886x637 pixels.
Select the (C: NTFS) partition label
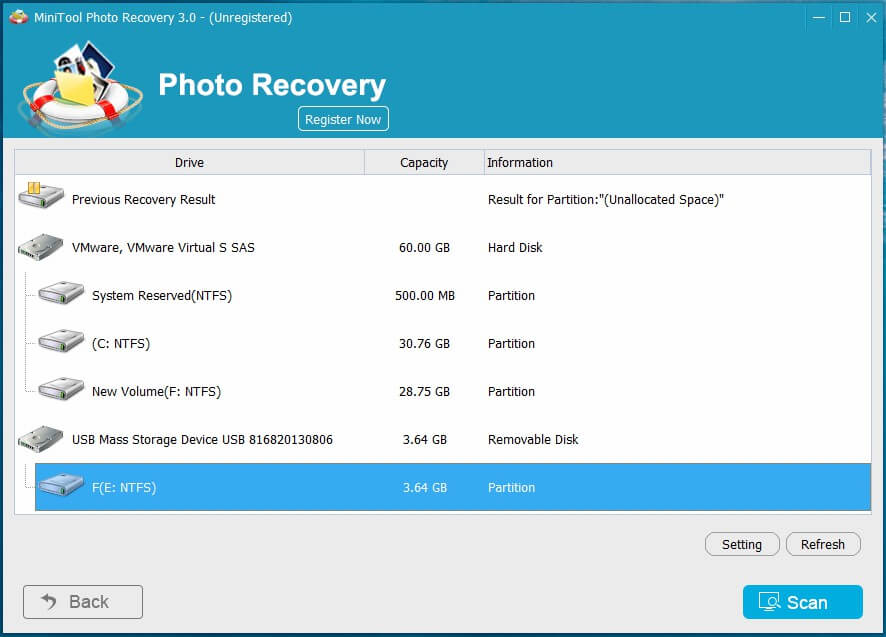point(121,344)
